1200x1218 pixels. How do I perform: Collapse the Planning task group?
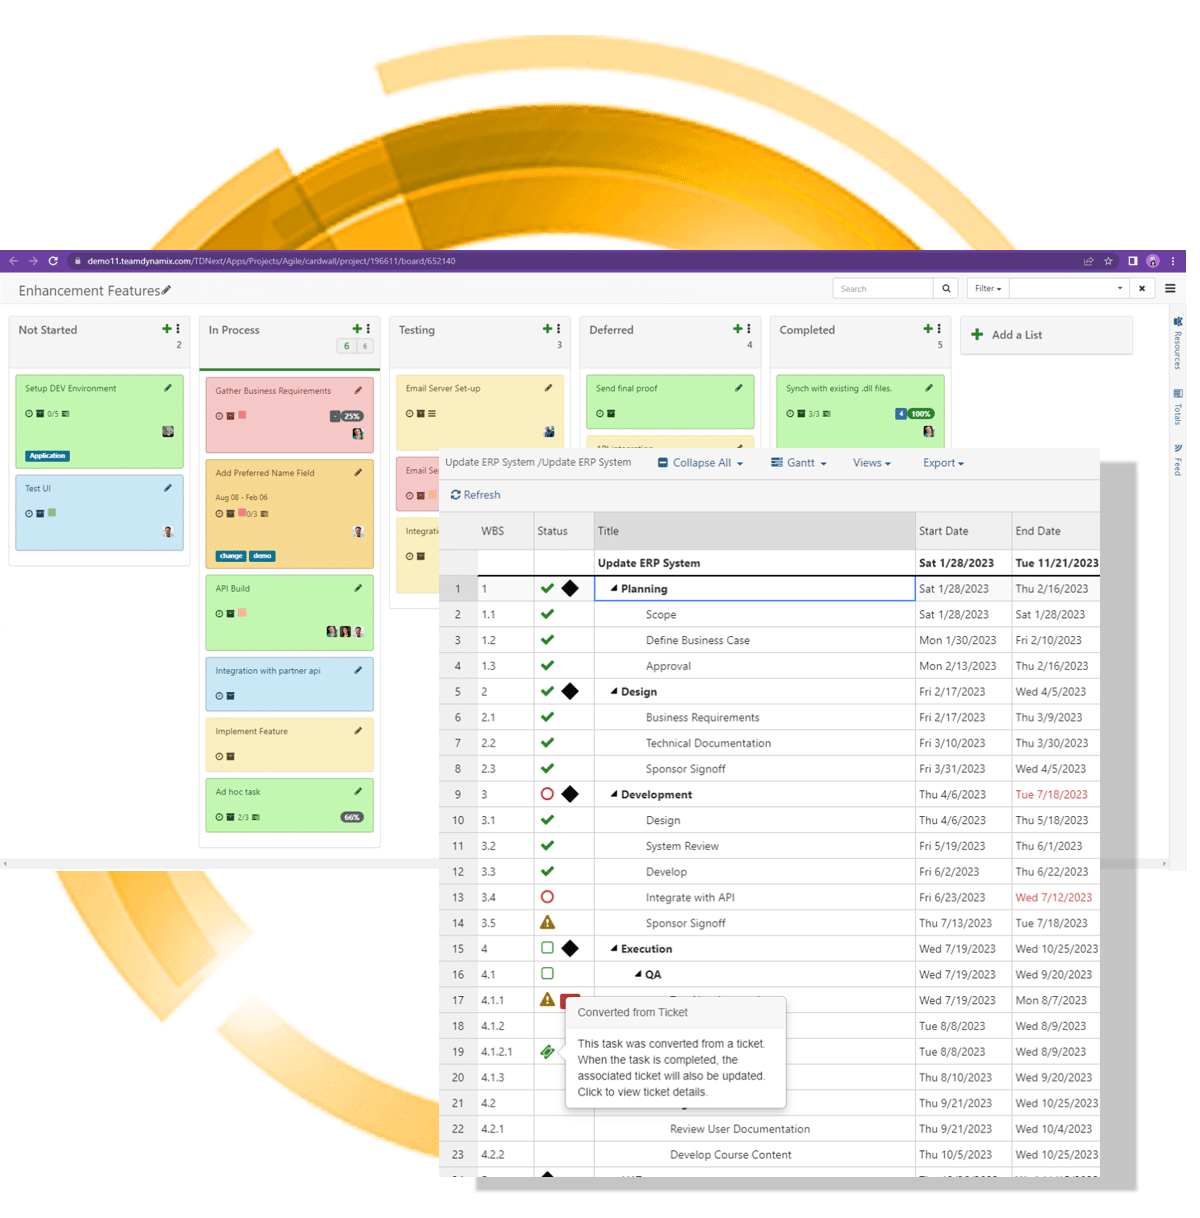pos(614,589)
